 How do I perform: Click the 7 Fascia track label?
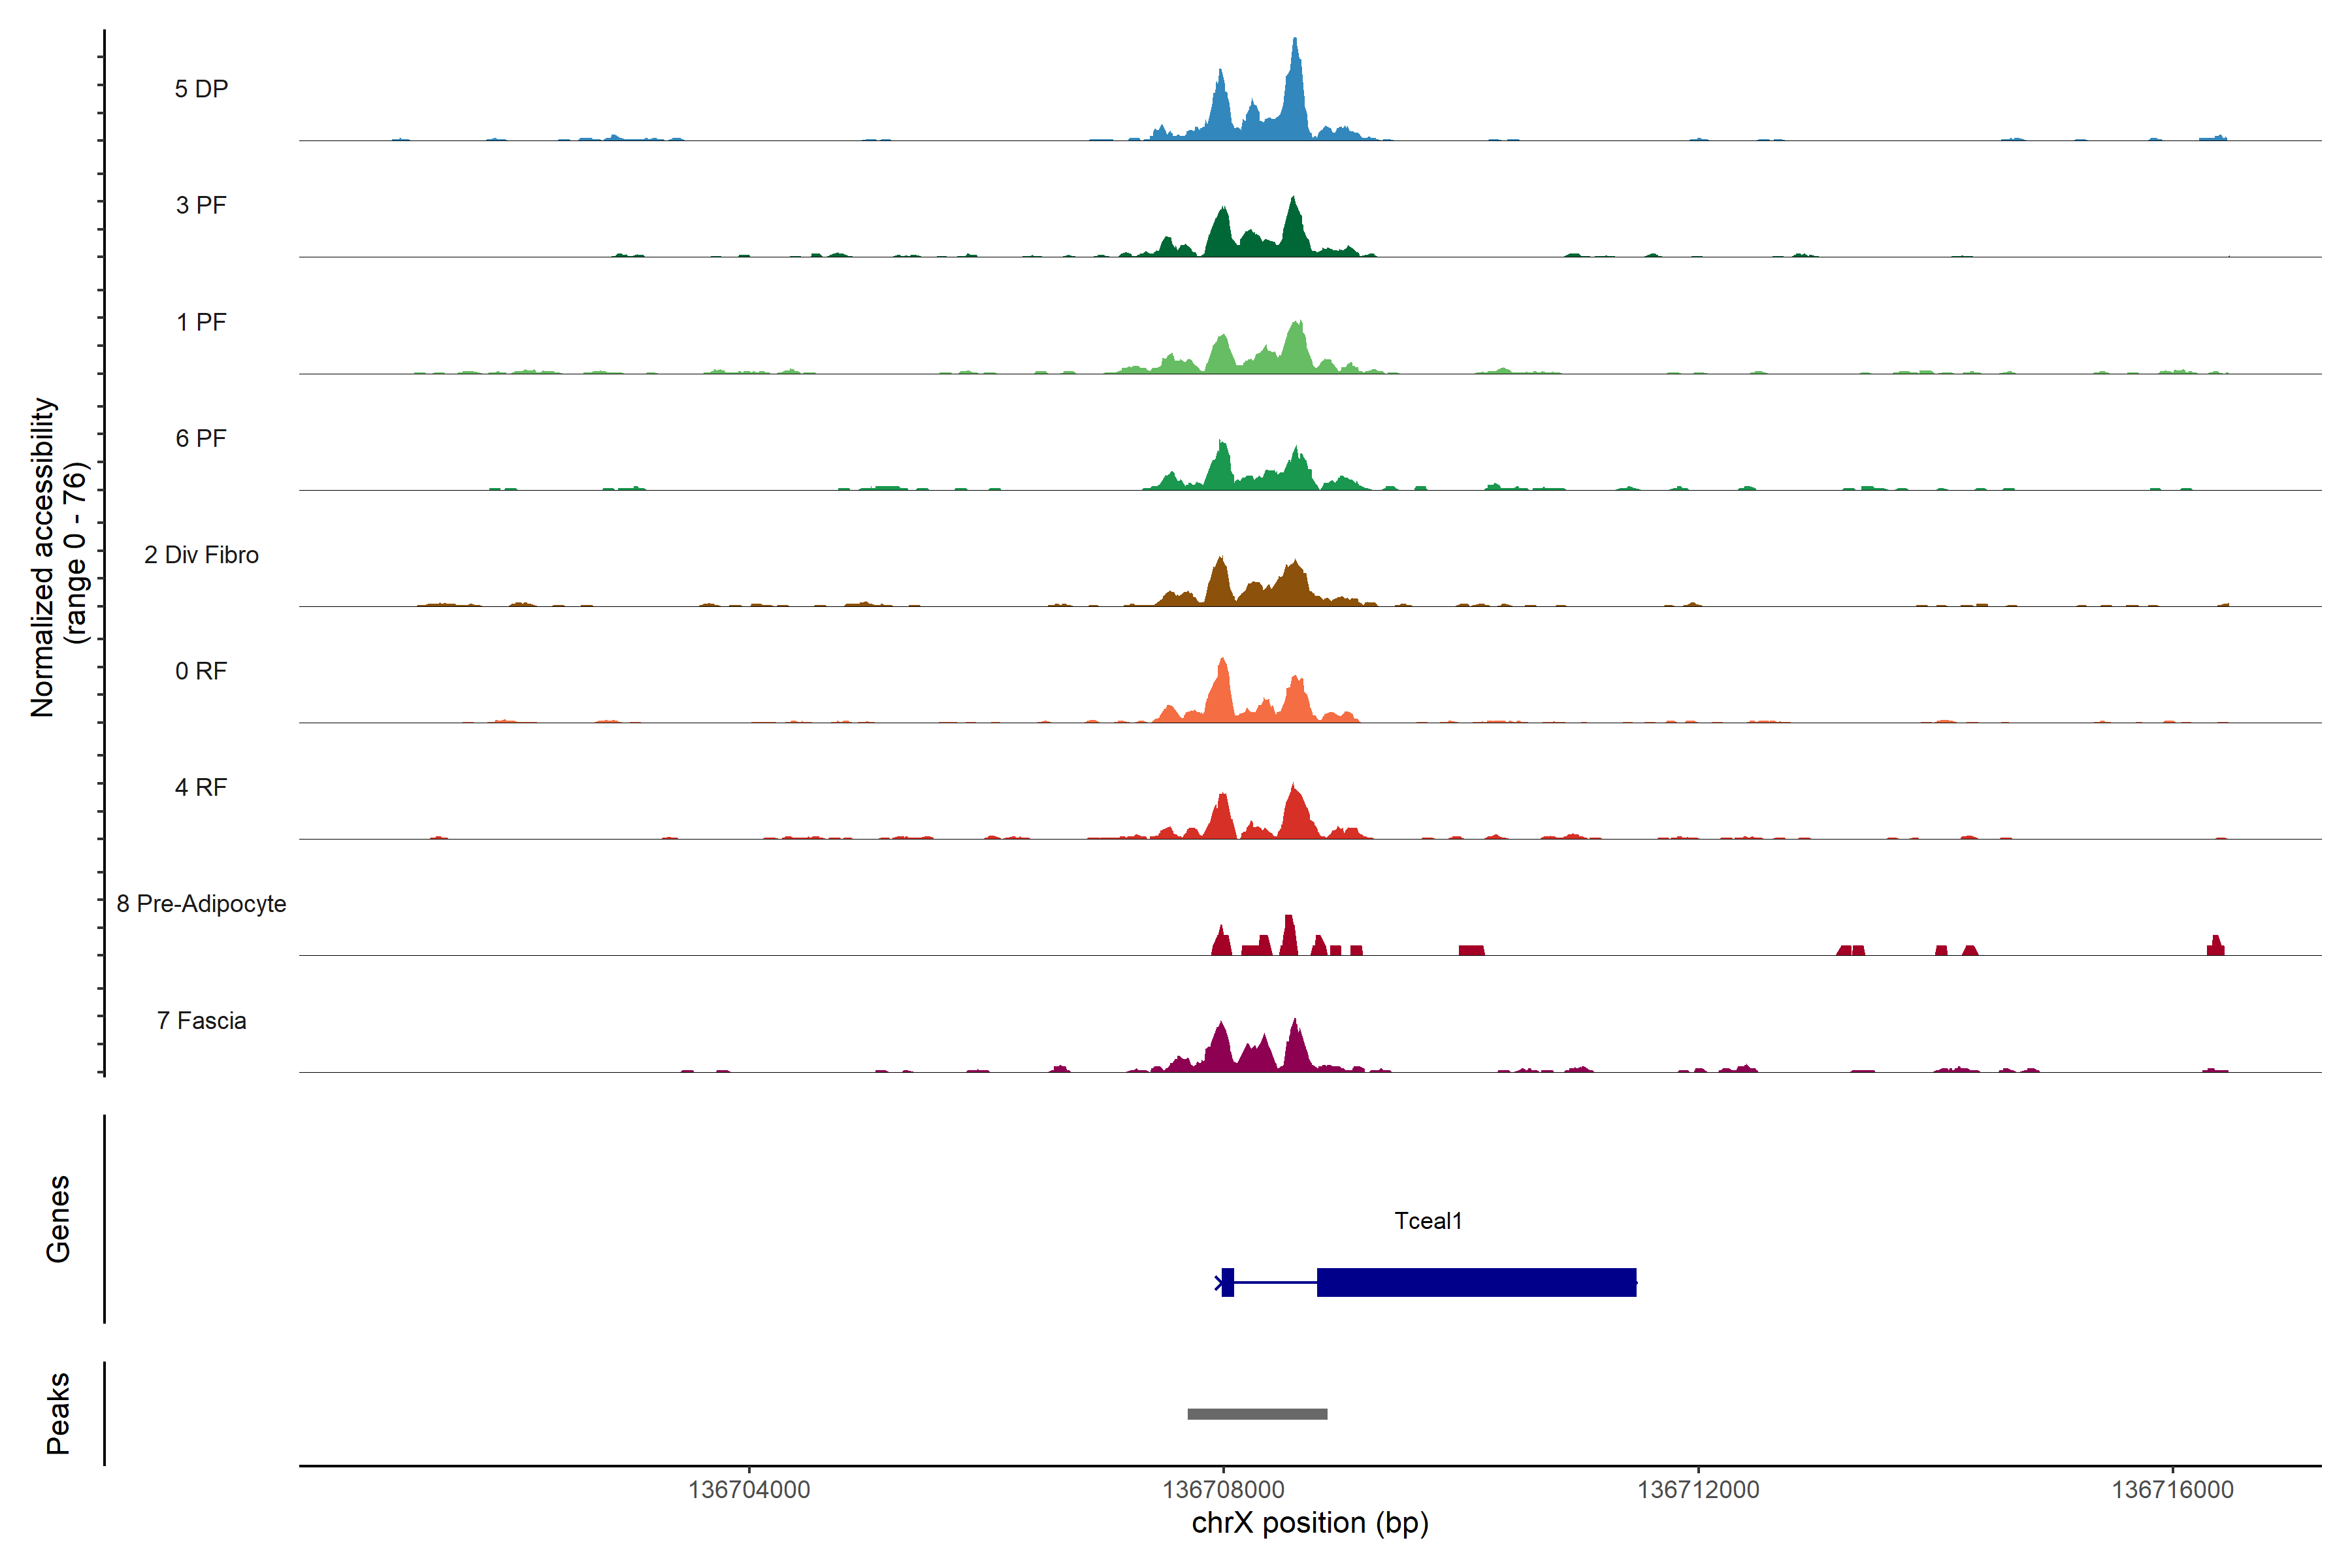[x=201, y=1020]
